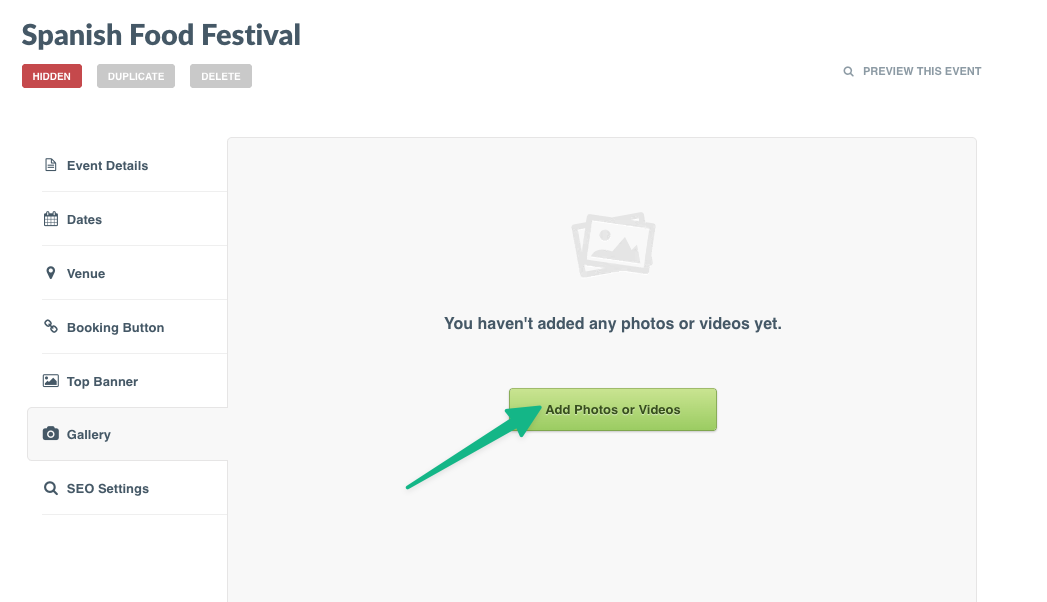This screenshot has height=602, width=1047.
Task: Select the Top Banner tab
Action: pyautogui.click(x=102, y=382)
